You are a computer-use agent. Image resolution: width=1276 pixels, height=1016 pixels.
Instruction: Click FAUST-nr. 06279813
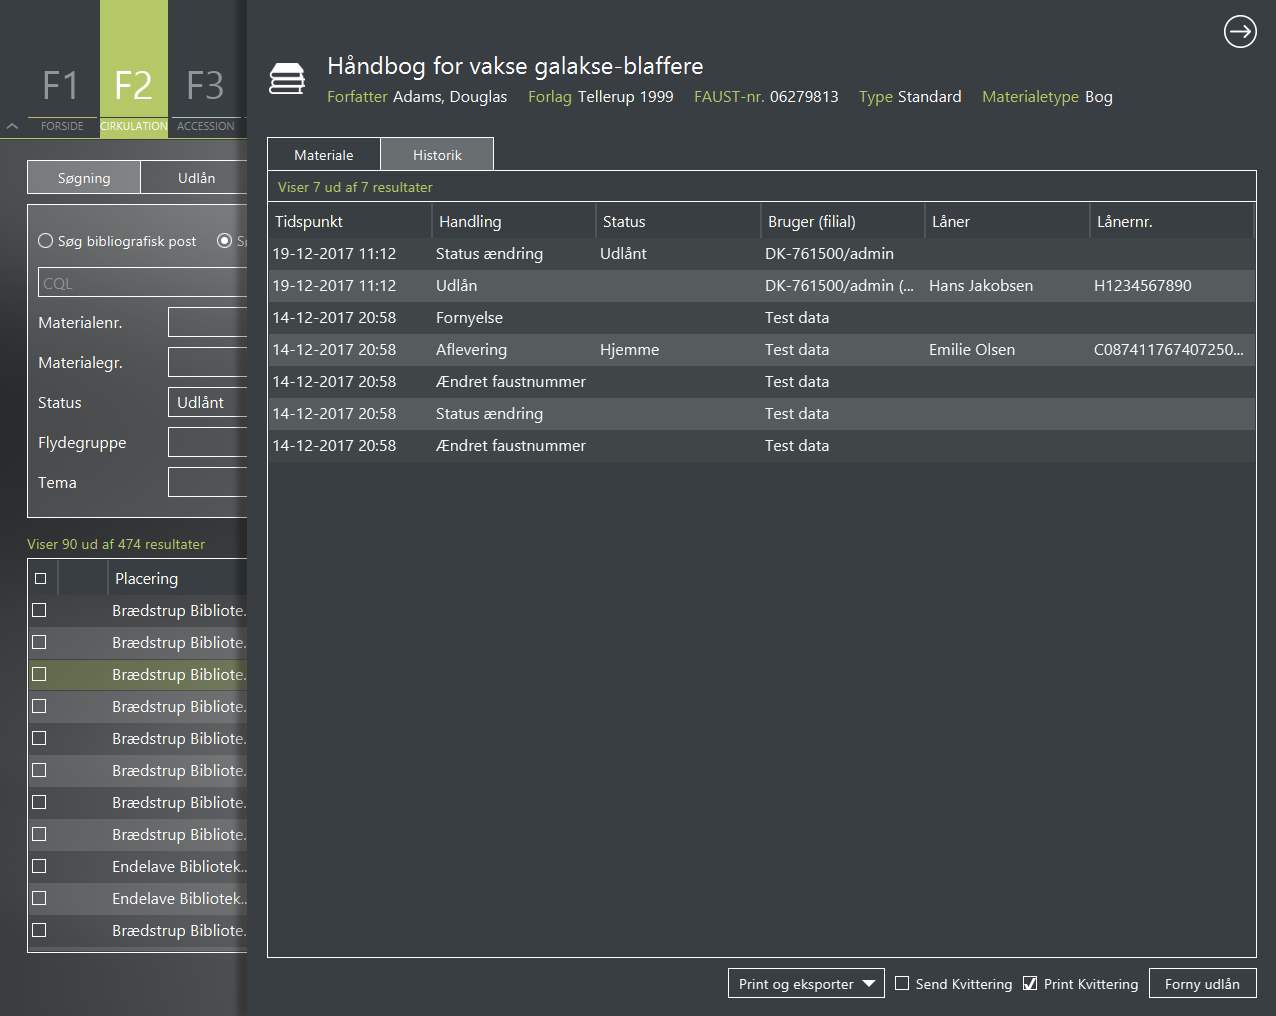pos(804,96)
